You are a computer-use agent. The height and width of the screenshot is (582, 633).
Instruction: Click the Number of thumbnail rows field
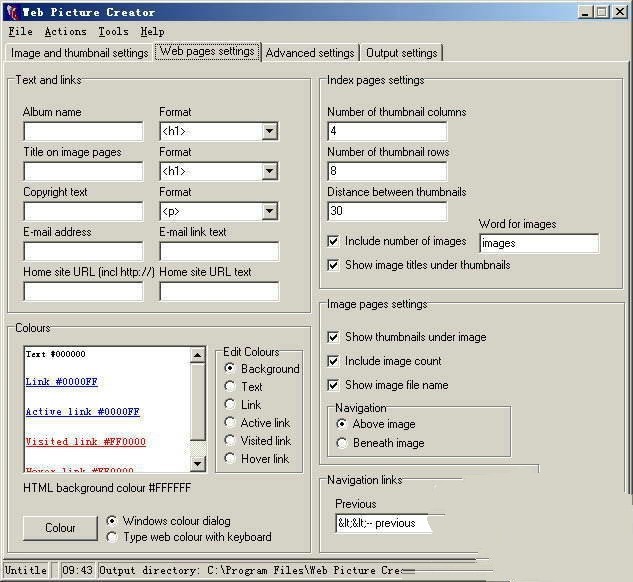tap(387, 171)
